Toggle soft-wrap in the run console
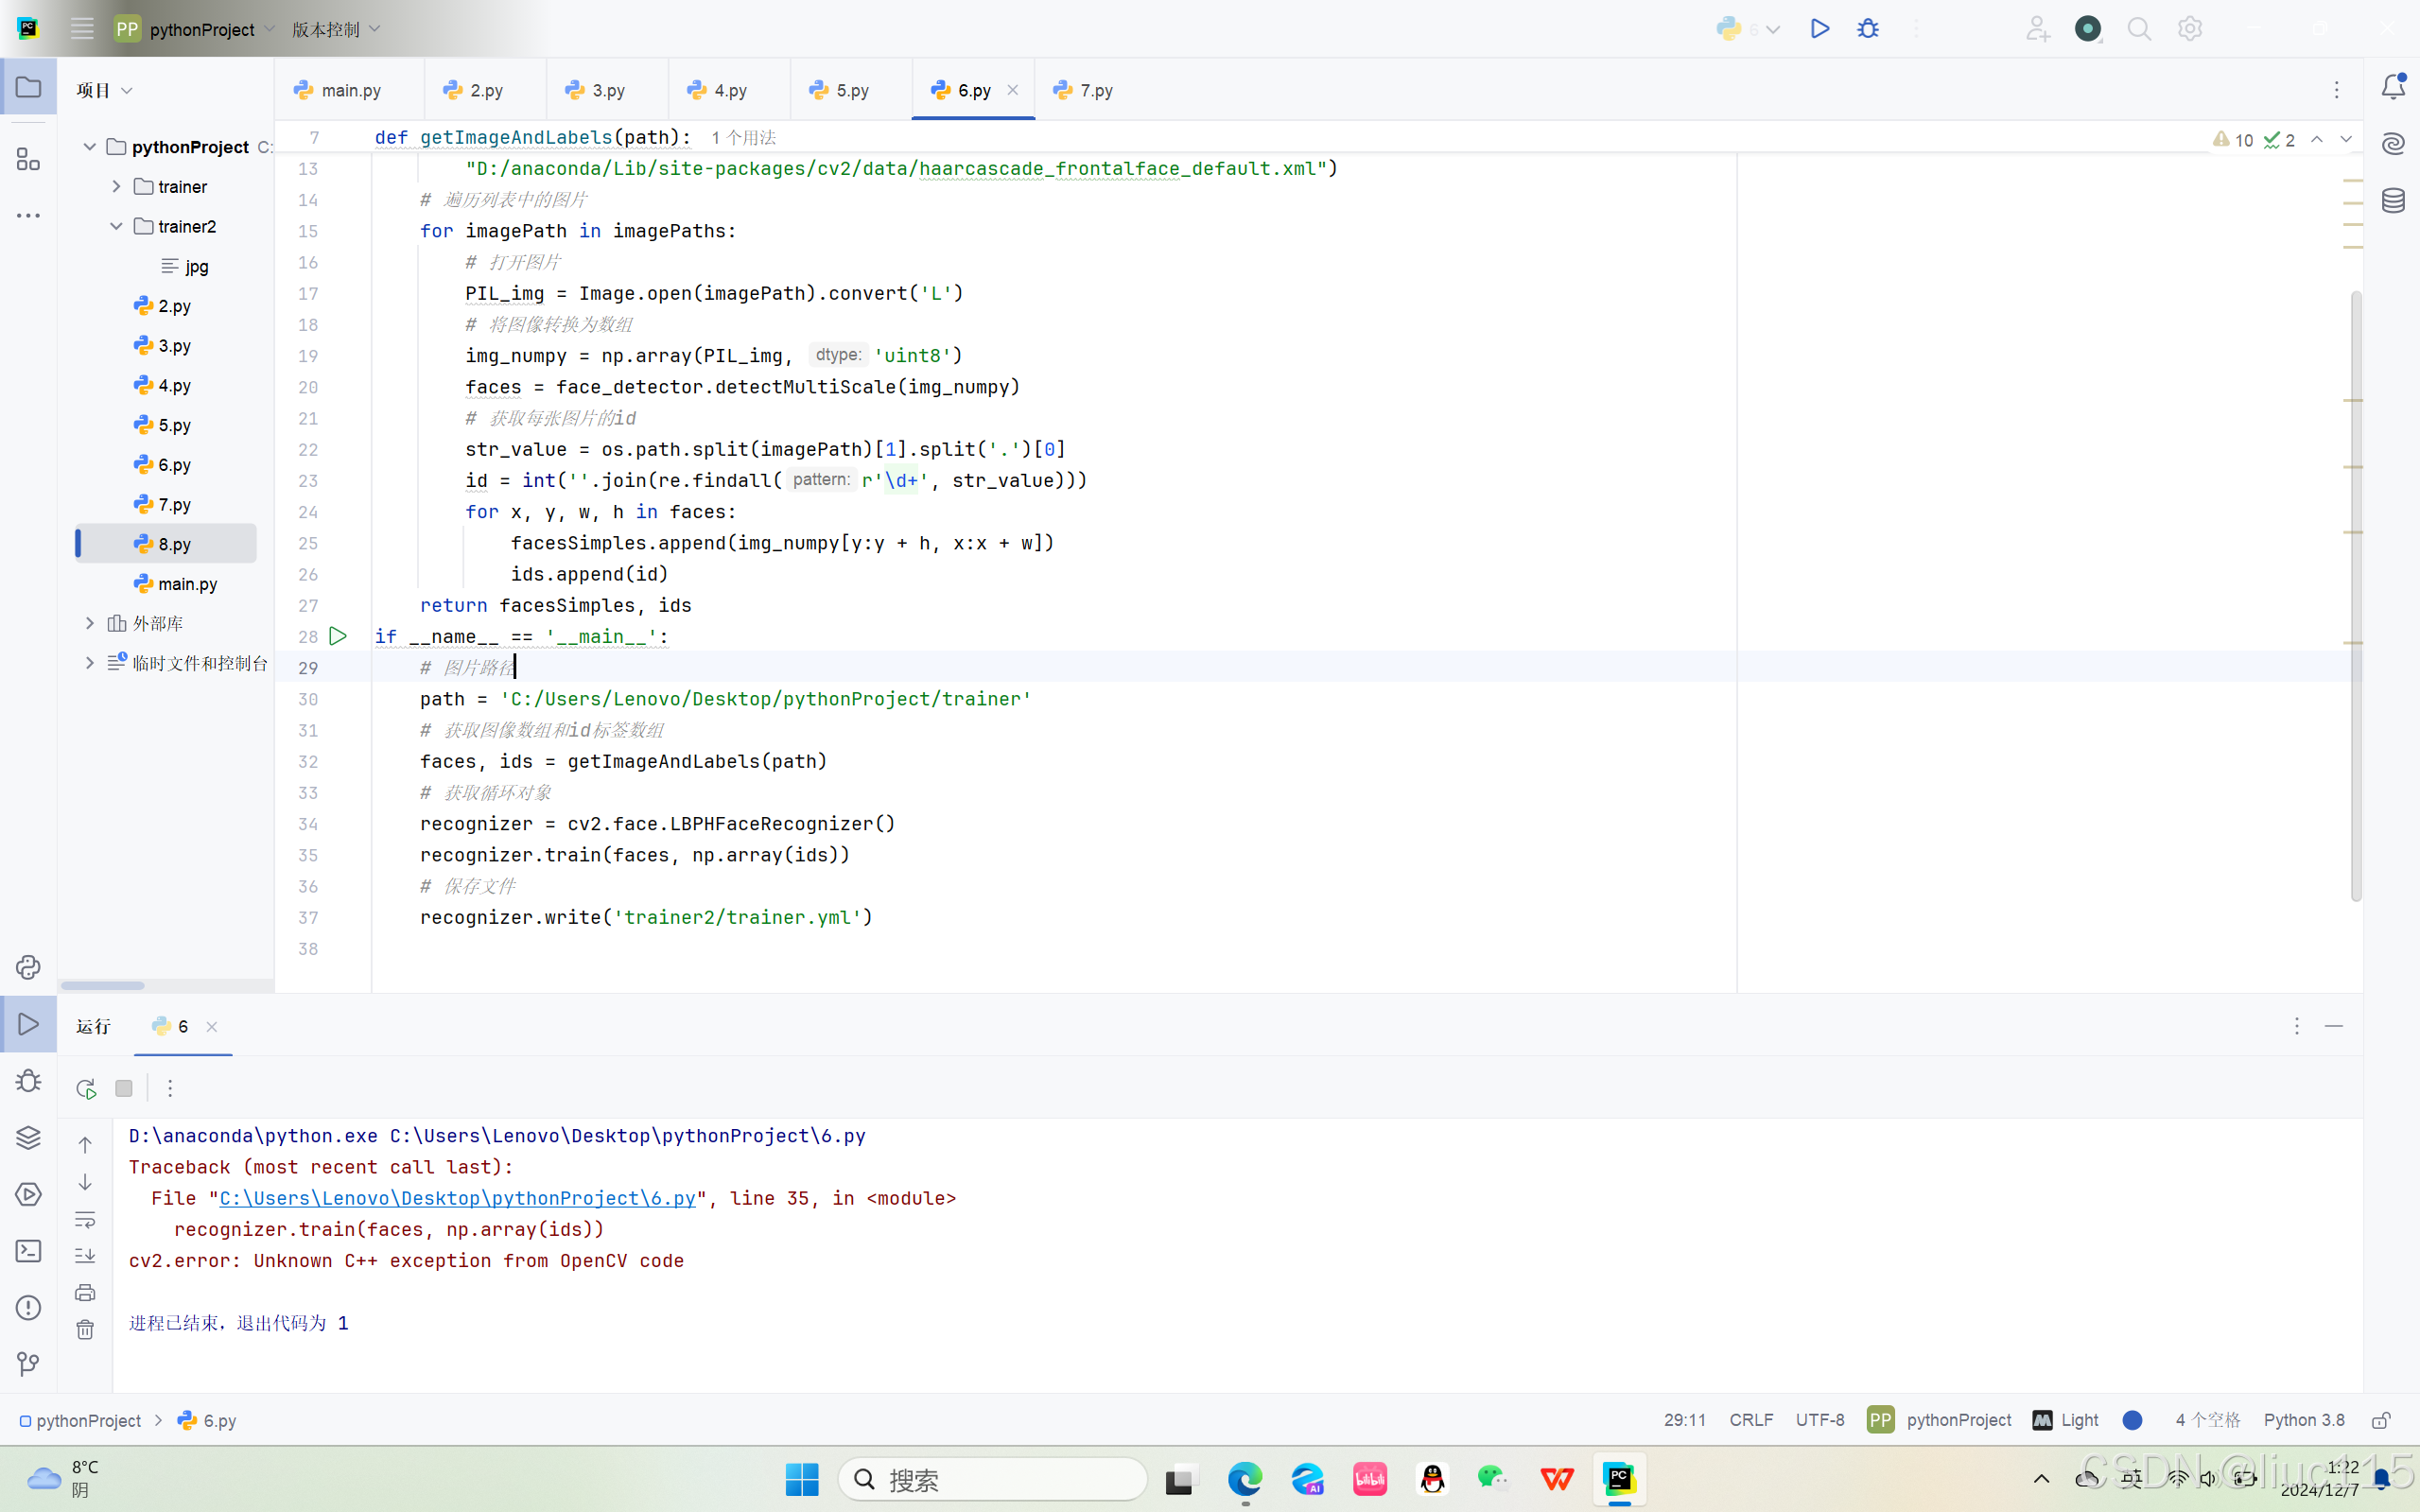The width and height of the screenshot is (2420, 1512). click(x=85, y=1220)
